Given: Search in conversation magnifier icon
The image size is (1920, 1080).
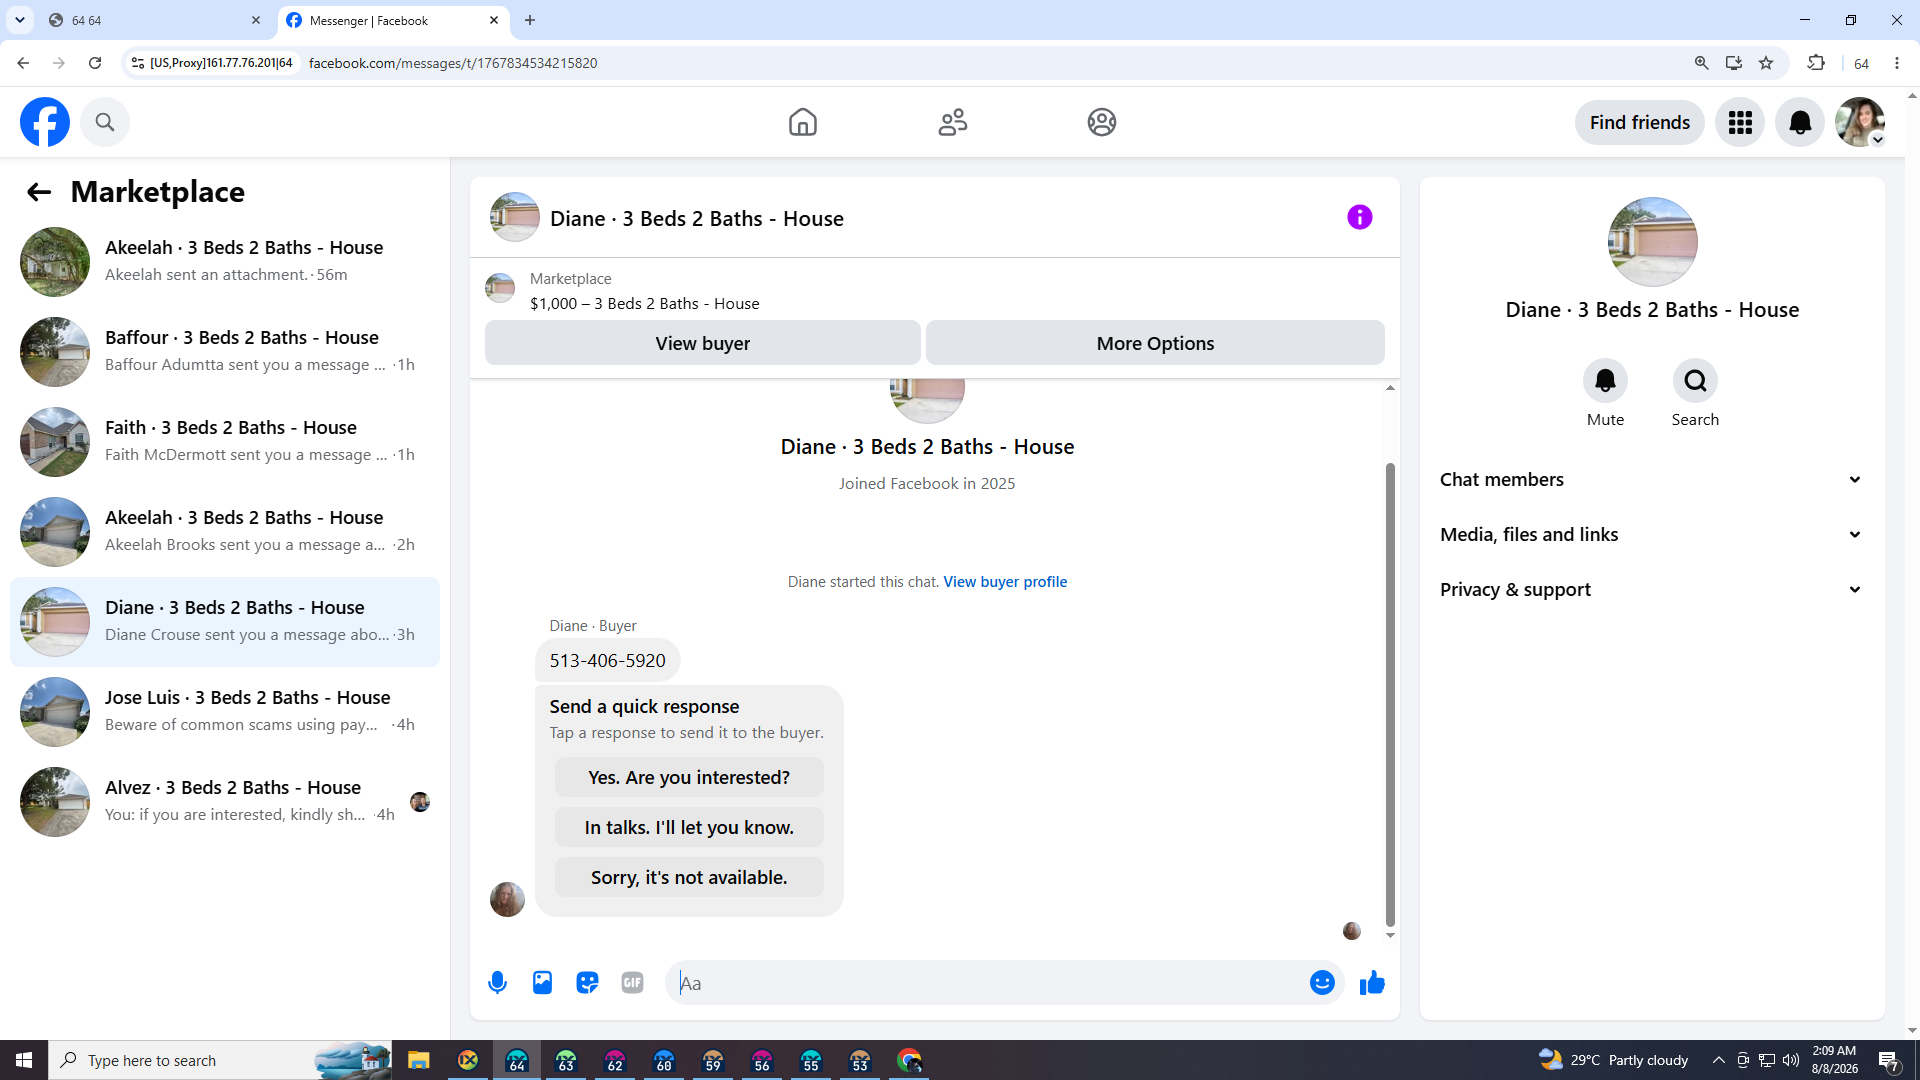Looking at the screenshot, I should 1695,381.
